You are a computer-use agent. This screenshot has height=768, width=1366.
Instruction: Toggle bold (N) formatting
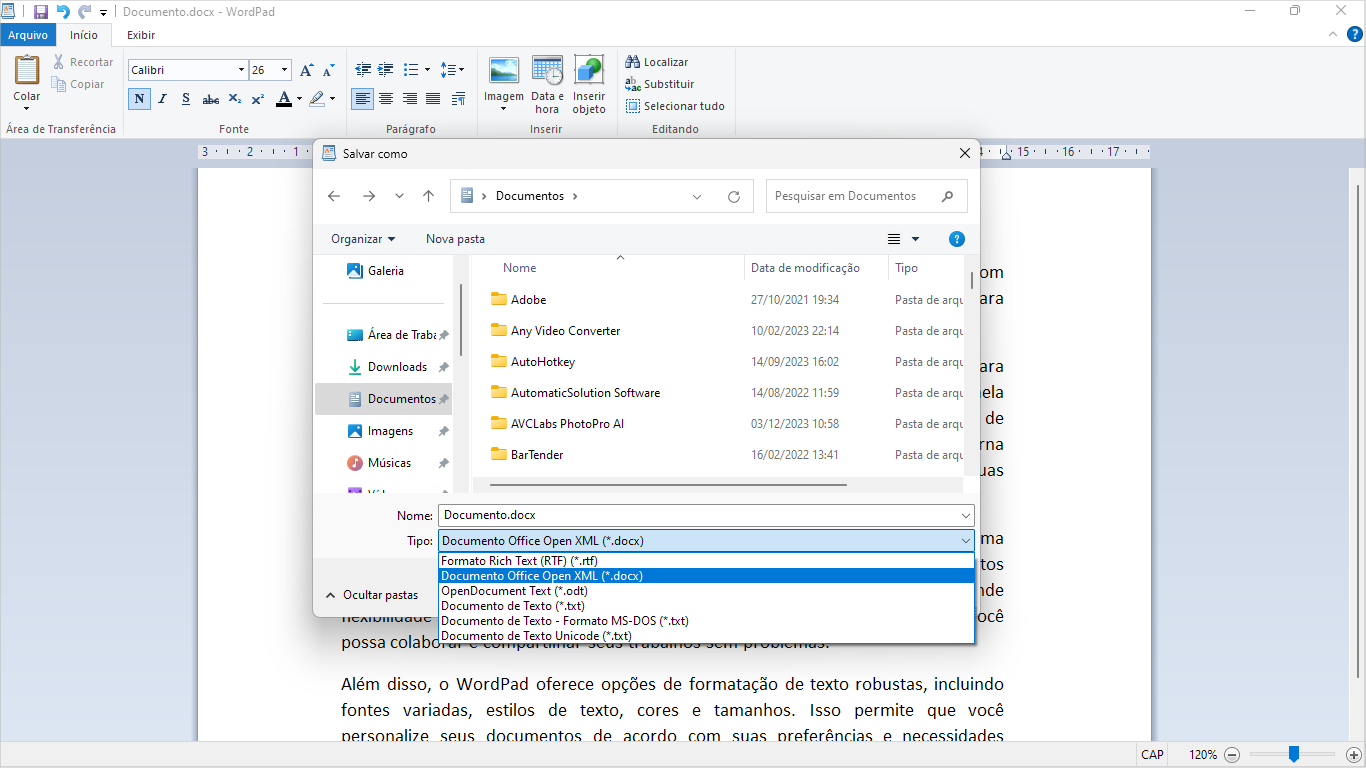139,99
